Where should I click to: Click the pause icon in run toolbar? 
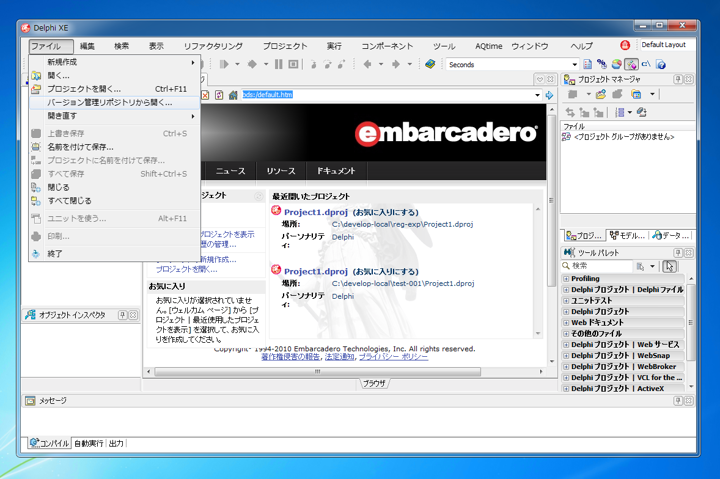(x=279, y=64)
